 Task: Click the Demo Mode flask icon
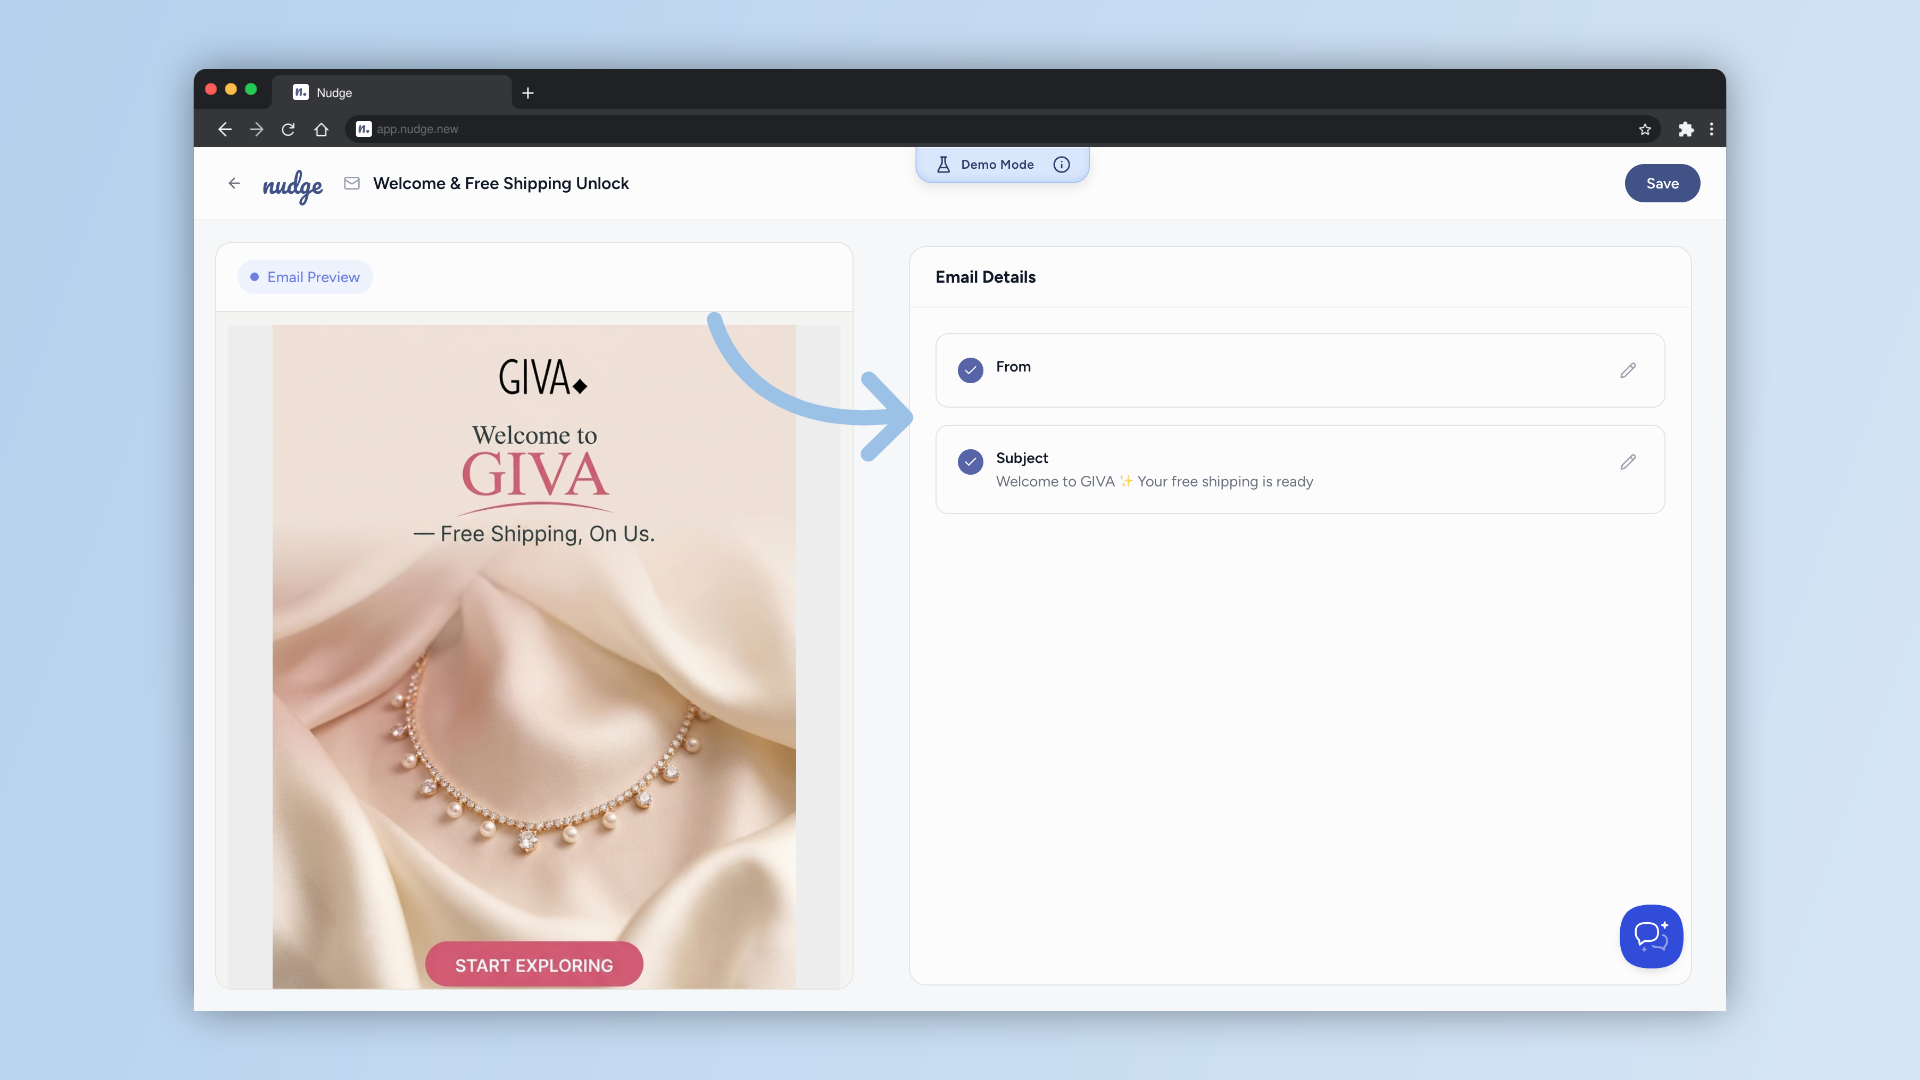point(943,165)
